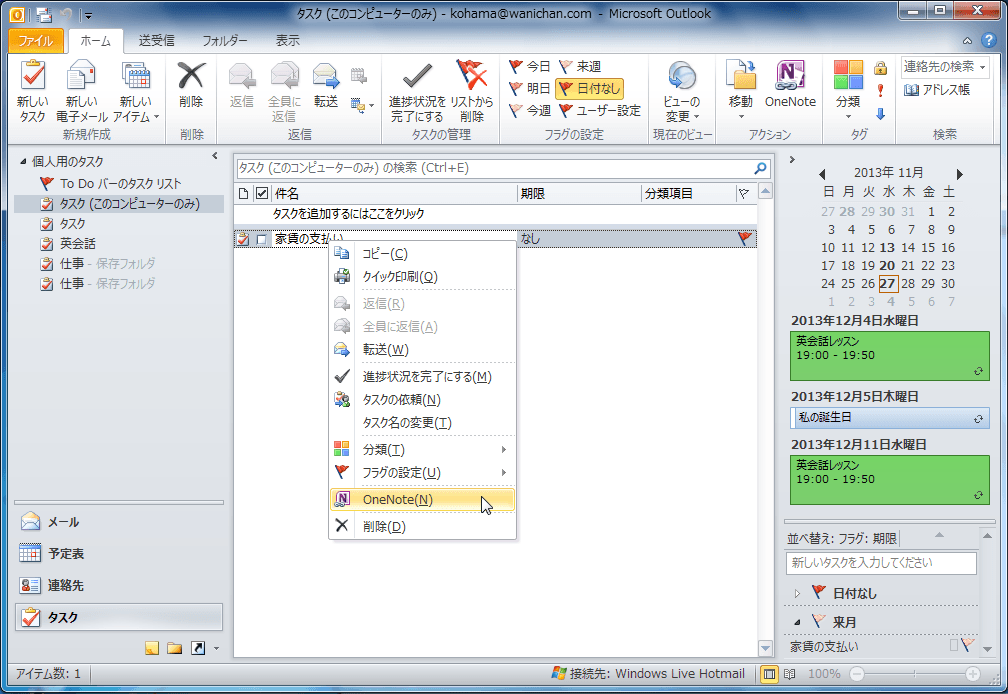Open the Move (移動) dropdown
The height and width of the screenshot is (694, 1008).
740,90
